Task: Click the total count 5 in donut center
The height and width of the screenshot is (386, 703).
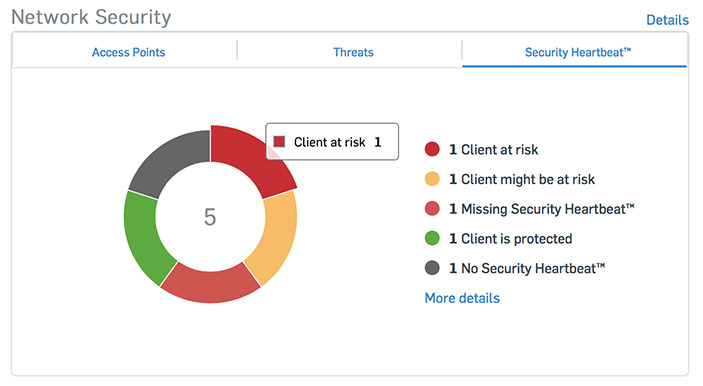Action: click(210, 217)
